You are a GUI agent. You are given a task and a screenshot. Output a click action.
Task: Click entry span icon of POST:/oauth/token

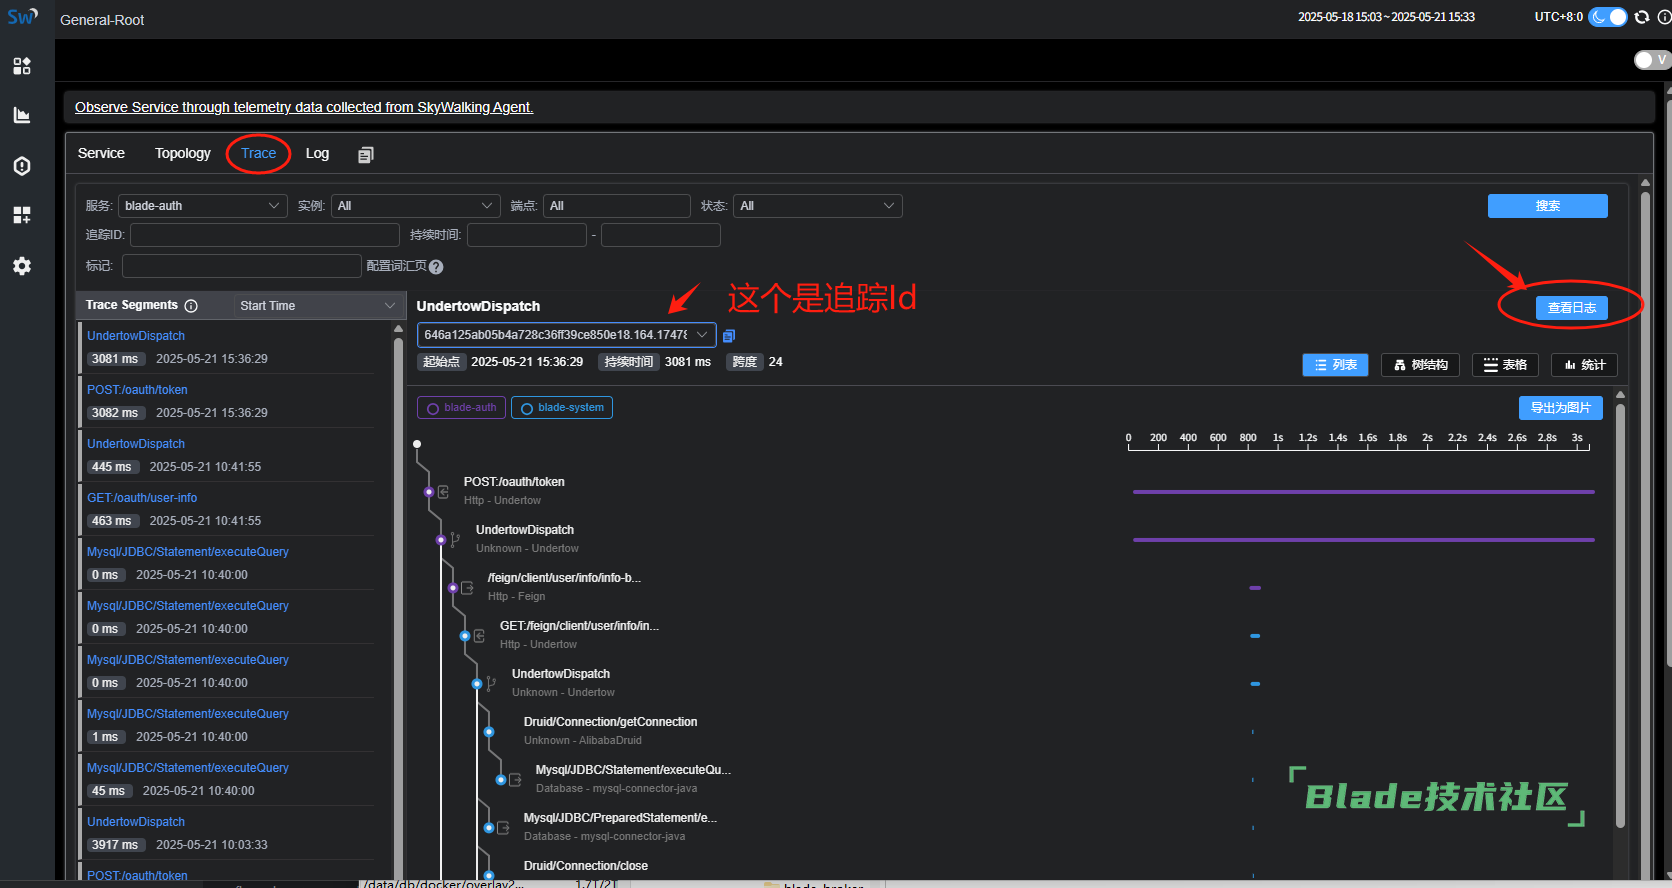pyautogui.click(x=443, y=492)
